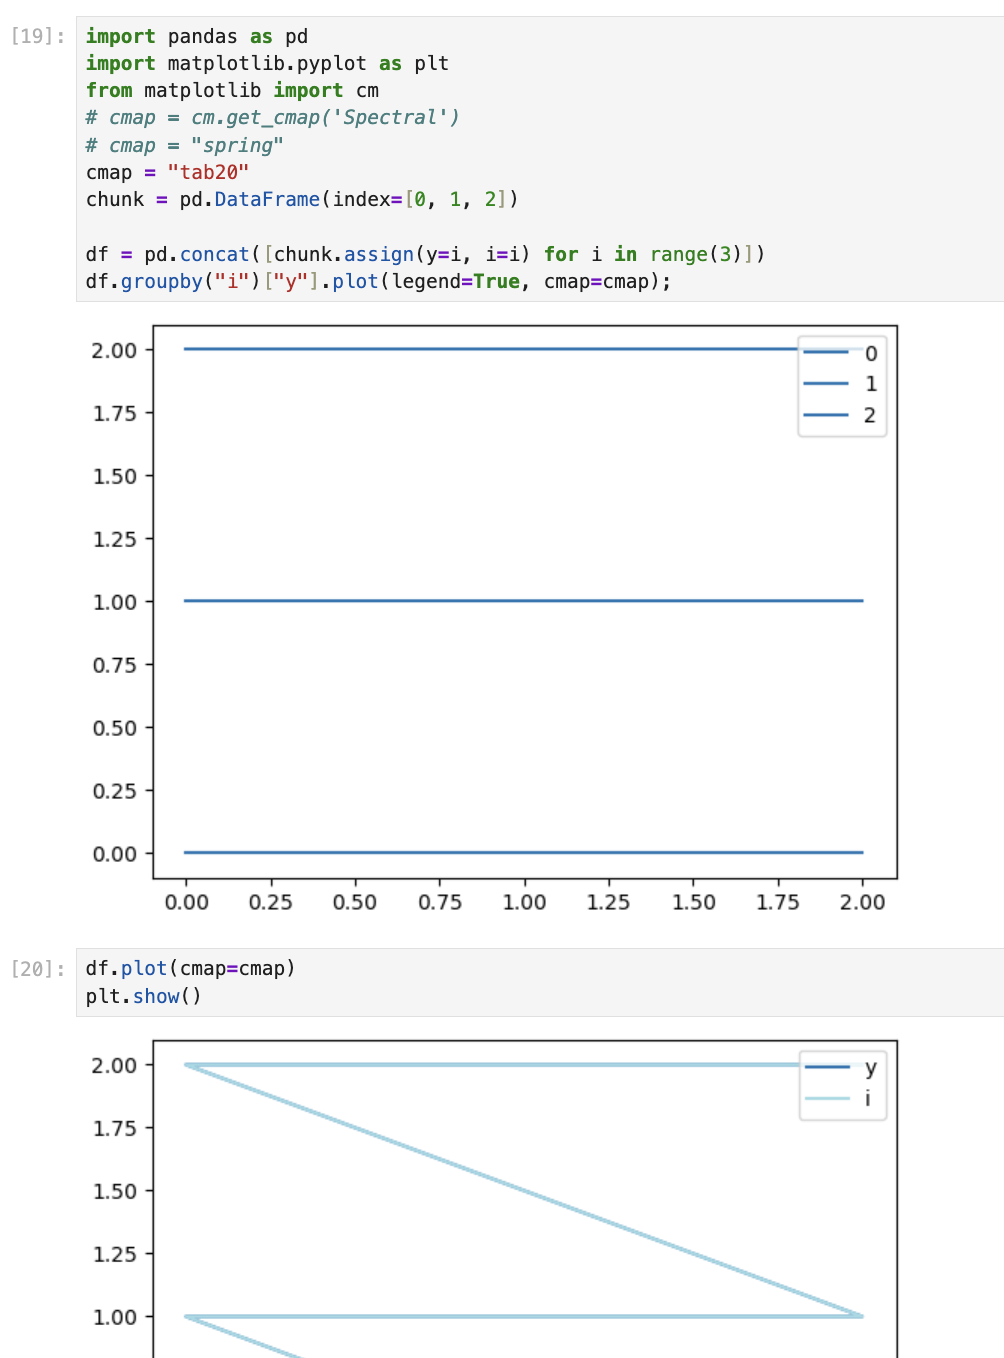The image size is (1004, 1358).
Task: Click legend color swatch for series 2
Action: [826, 415]
